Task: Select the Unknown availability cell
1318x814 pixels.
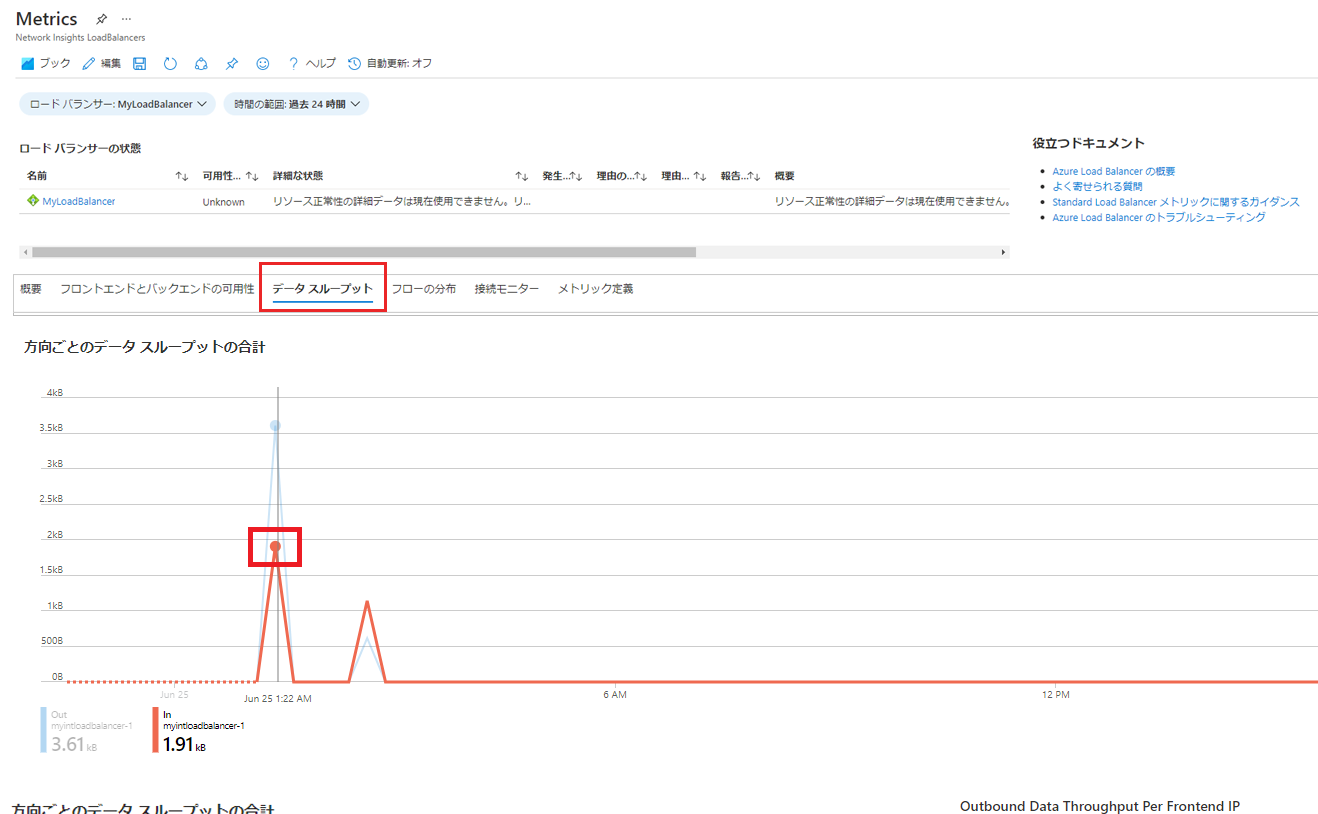Action: point(223,201)
